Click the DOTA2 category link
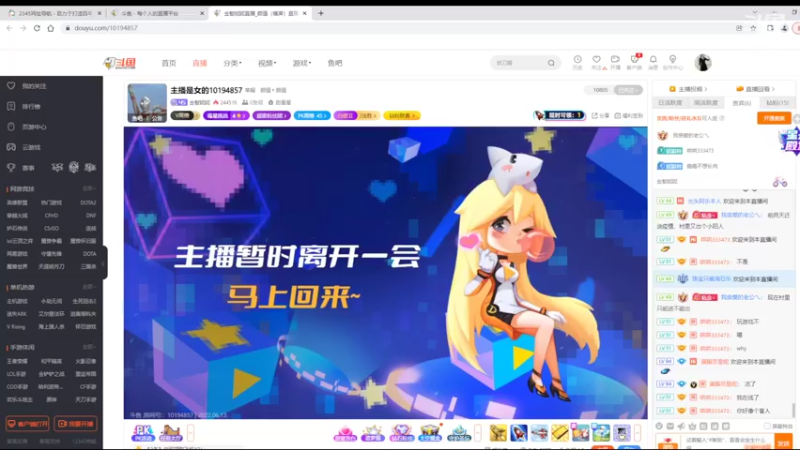Image resolution: width=800 pixels, height=450 pixels. pyautogui.click(x=88, y=203)
